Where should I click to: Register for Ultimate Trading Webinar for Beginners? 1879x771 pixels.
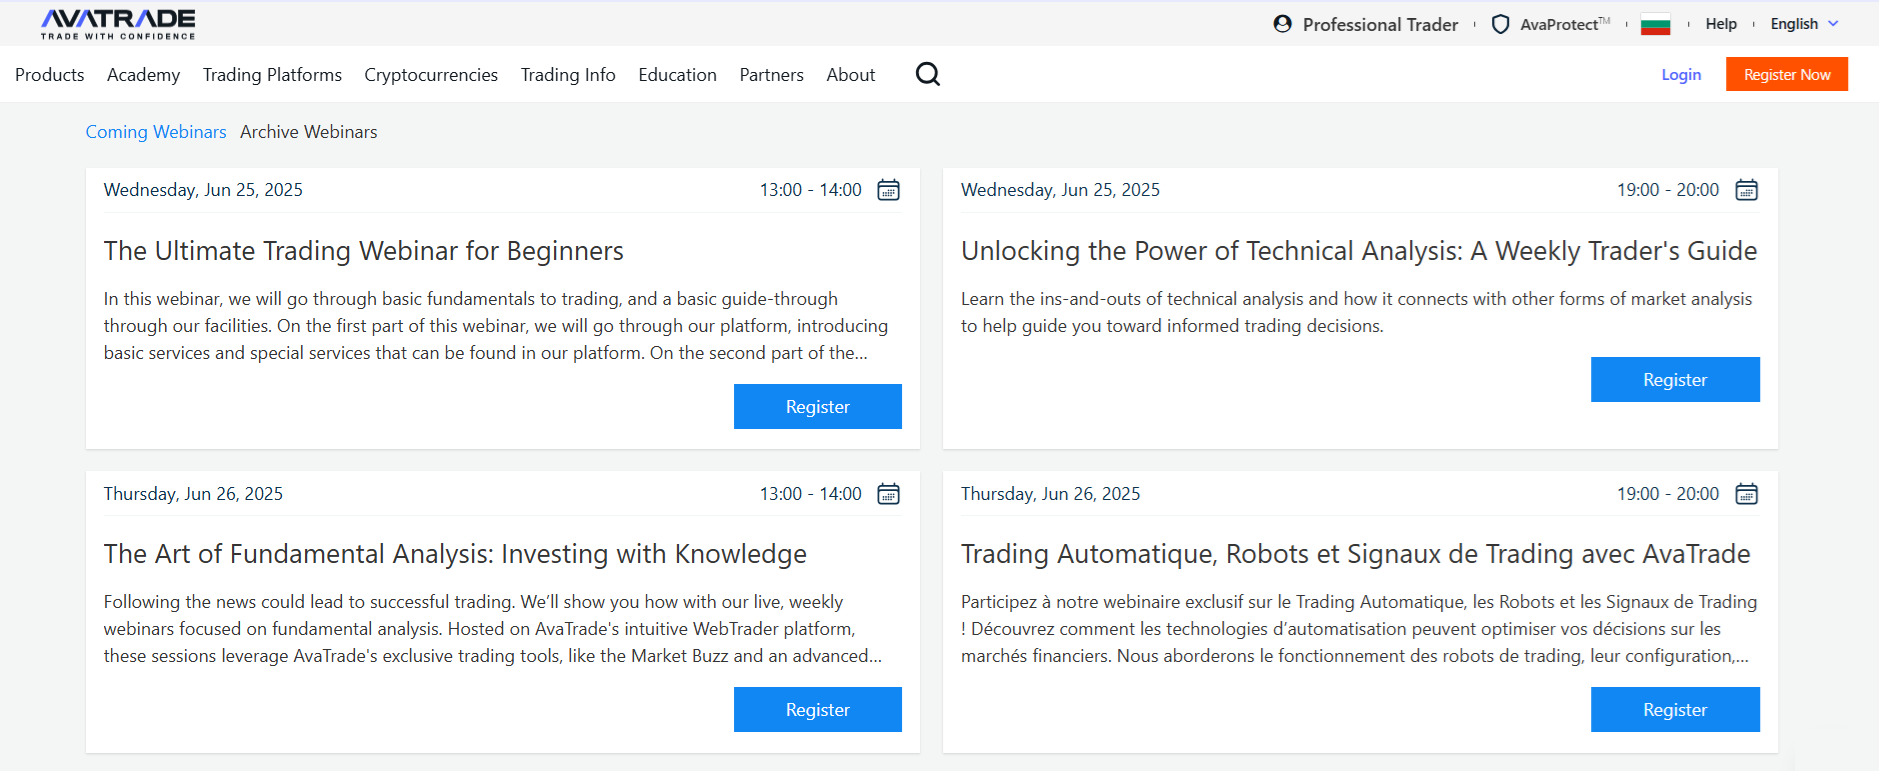point(818,407)
